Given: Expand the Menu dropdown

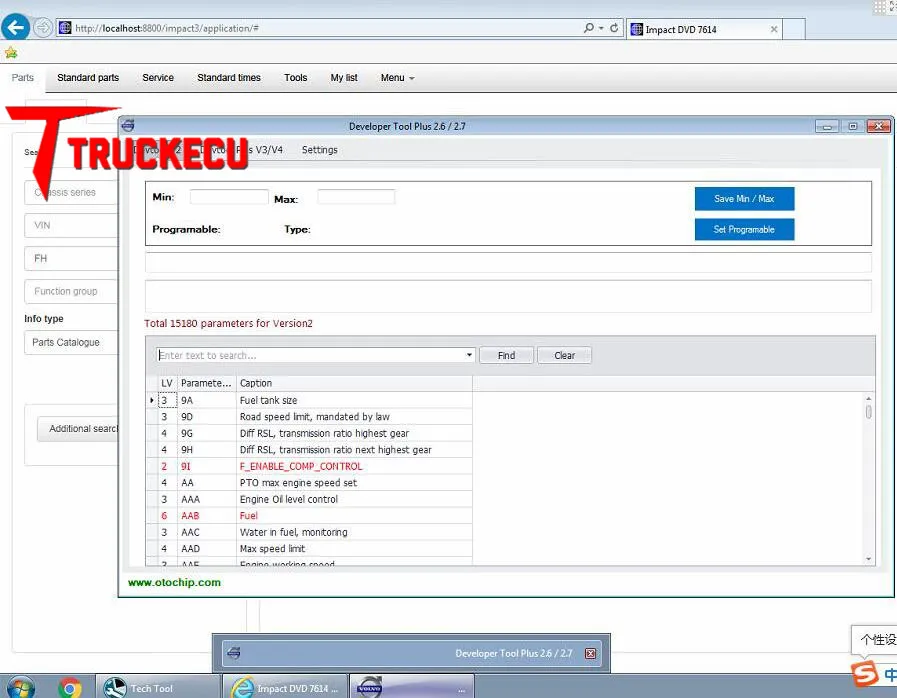Looking at the screenshot, I should (x=397, y=78).
